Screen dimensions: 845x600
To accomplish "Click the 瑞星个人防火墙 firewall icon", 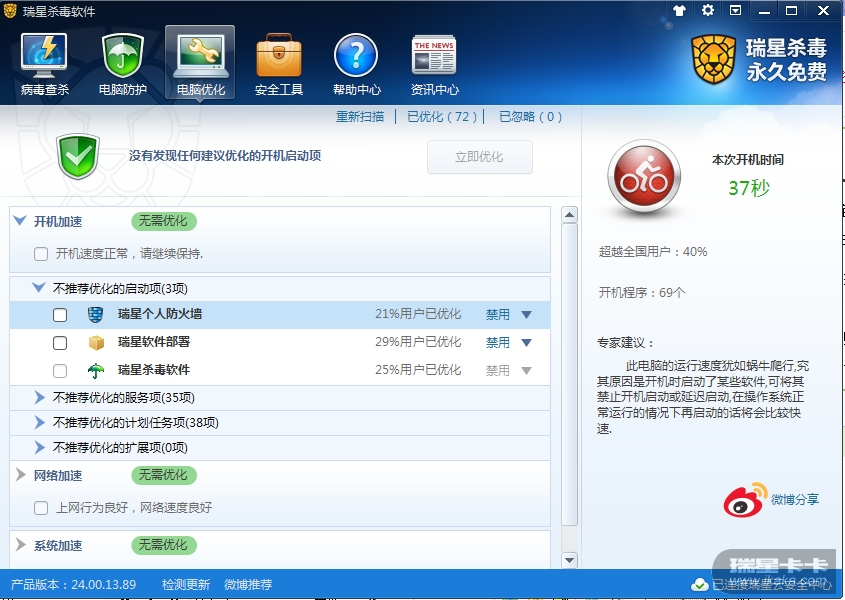I will tap(95, 314).
